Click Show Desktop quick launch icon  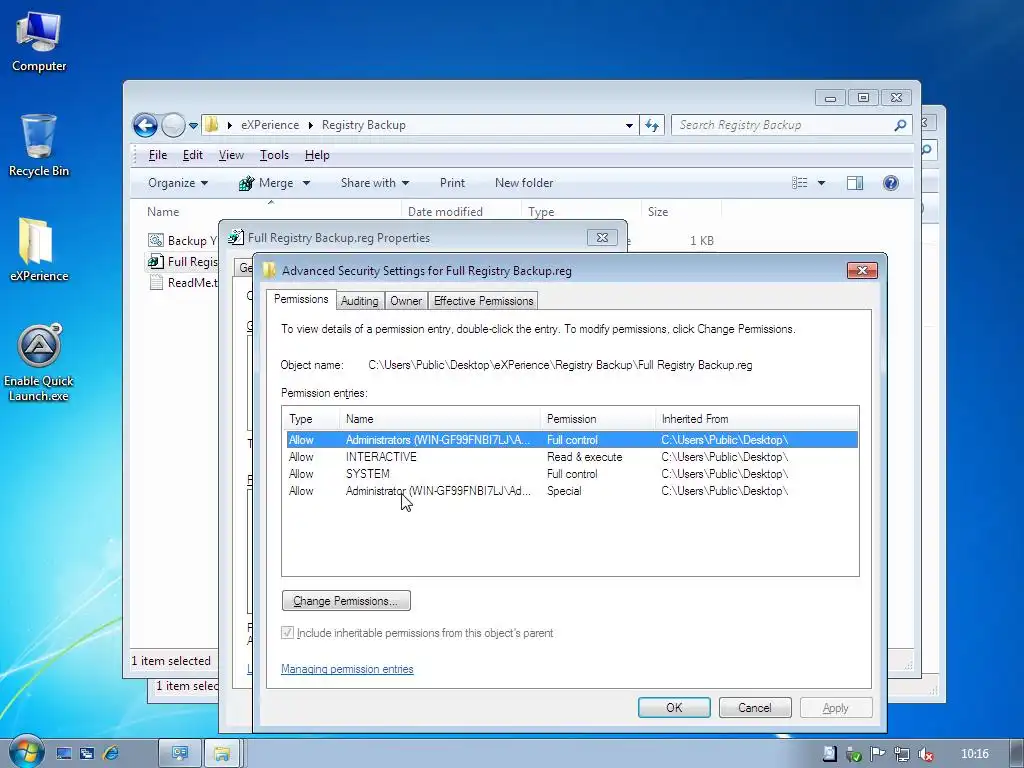63,754
